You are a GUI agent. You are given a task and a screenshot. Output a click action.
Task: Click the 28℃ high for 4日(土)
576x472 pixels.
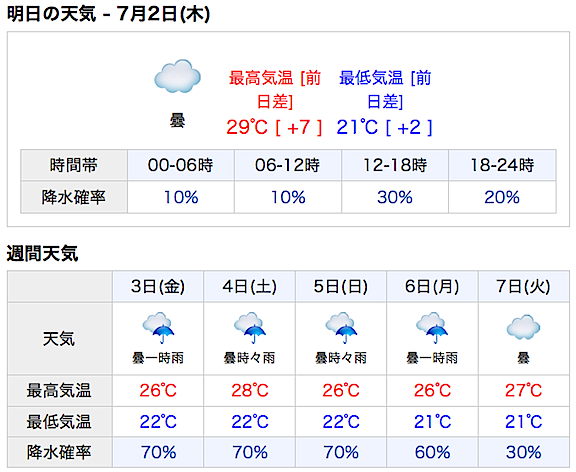click(250, 390)
